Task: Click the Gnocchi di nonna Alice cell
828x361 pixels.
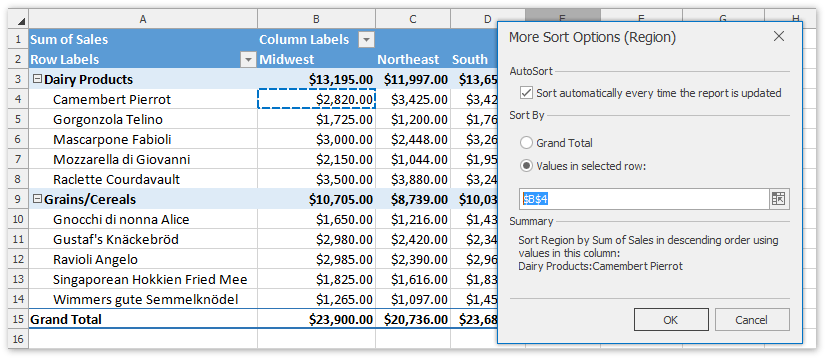Action: (143, 220)
